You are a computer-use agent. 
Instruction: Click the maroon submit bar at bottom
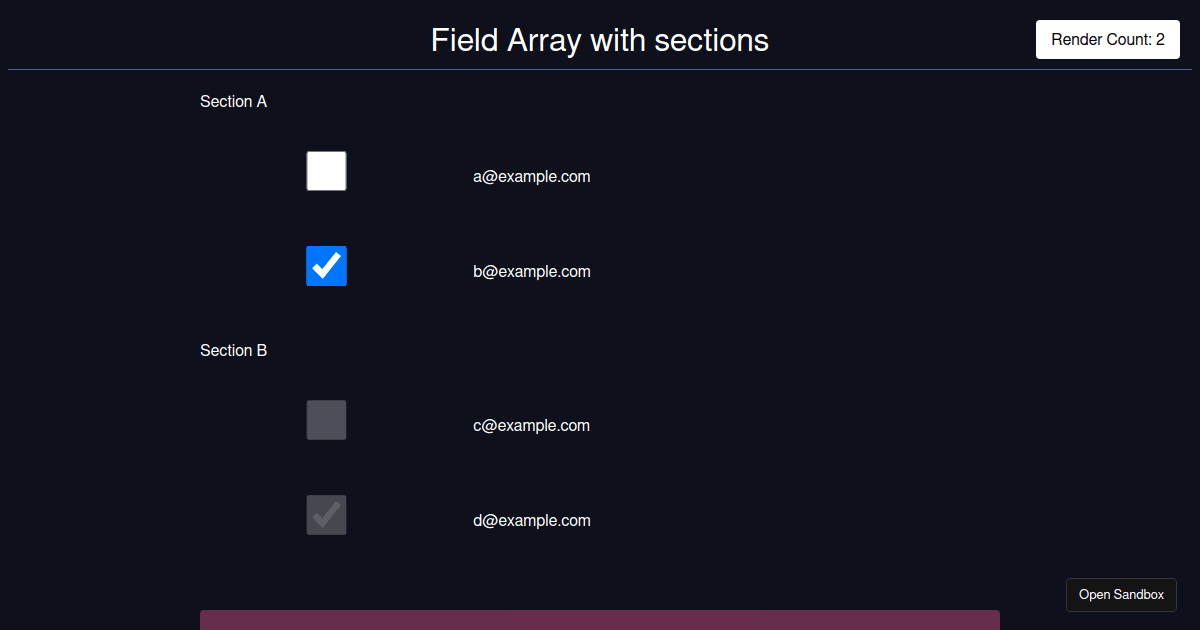[600, 620]
